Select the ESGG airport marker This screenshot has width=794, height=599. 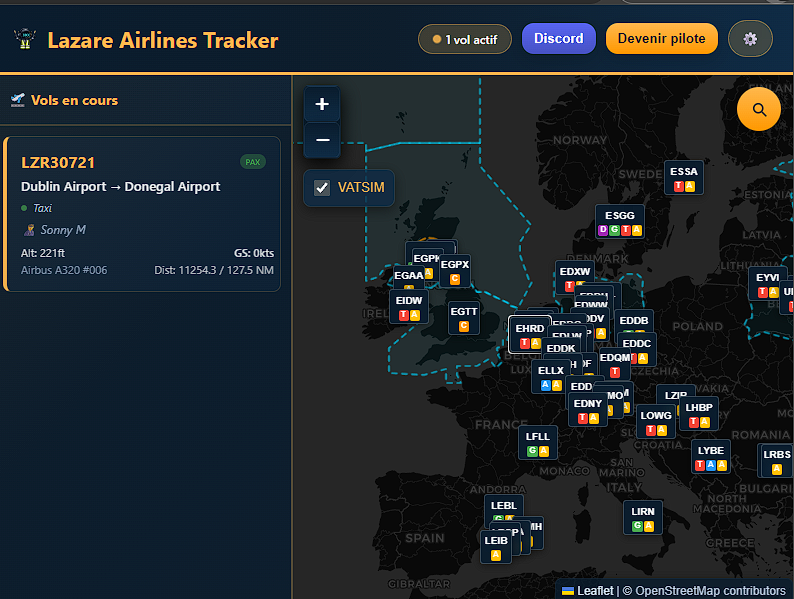coord(620,222)
